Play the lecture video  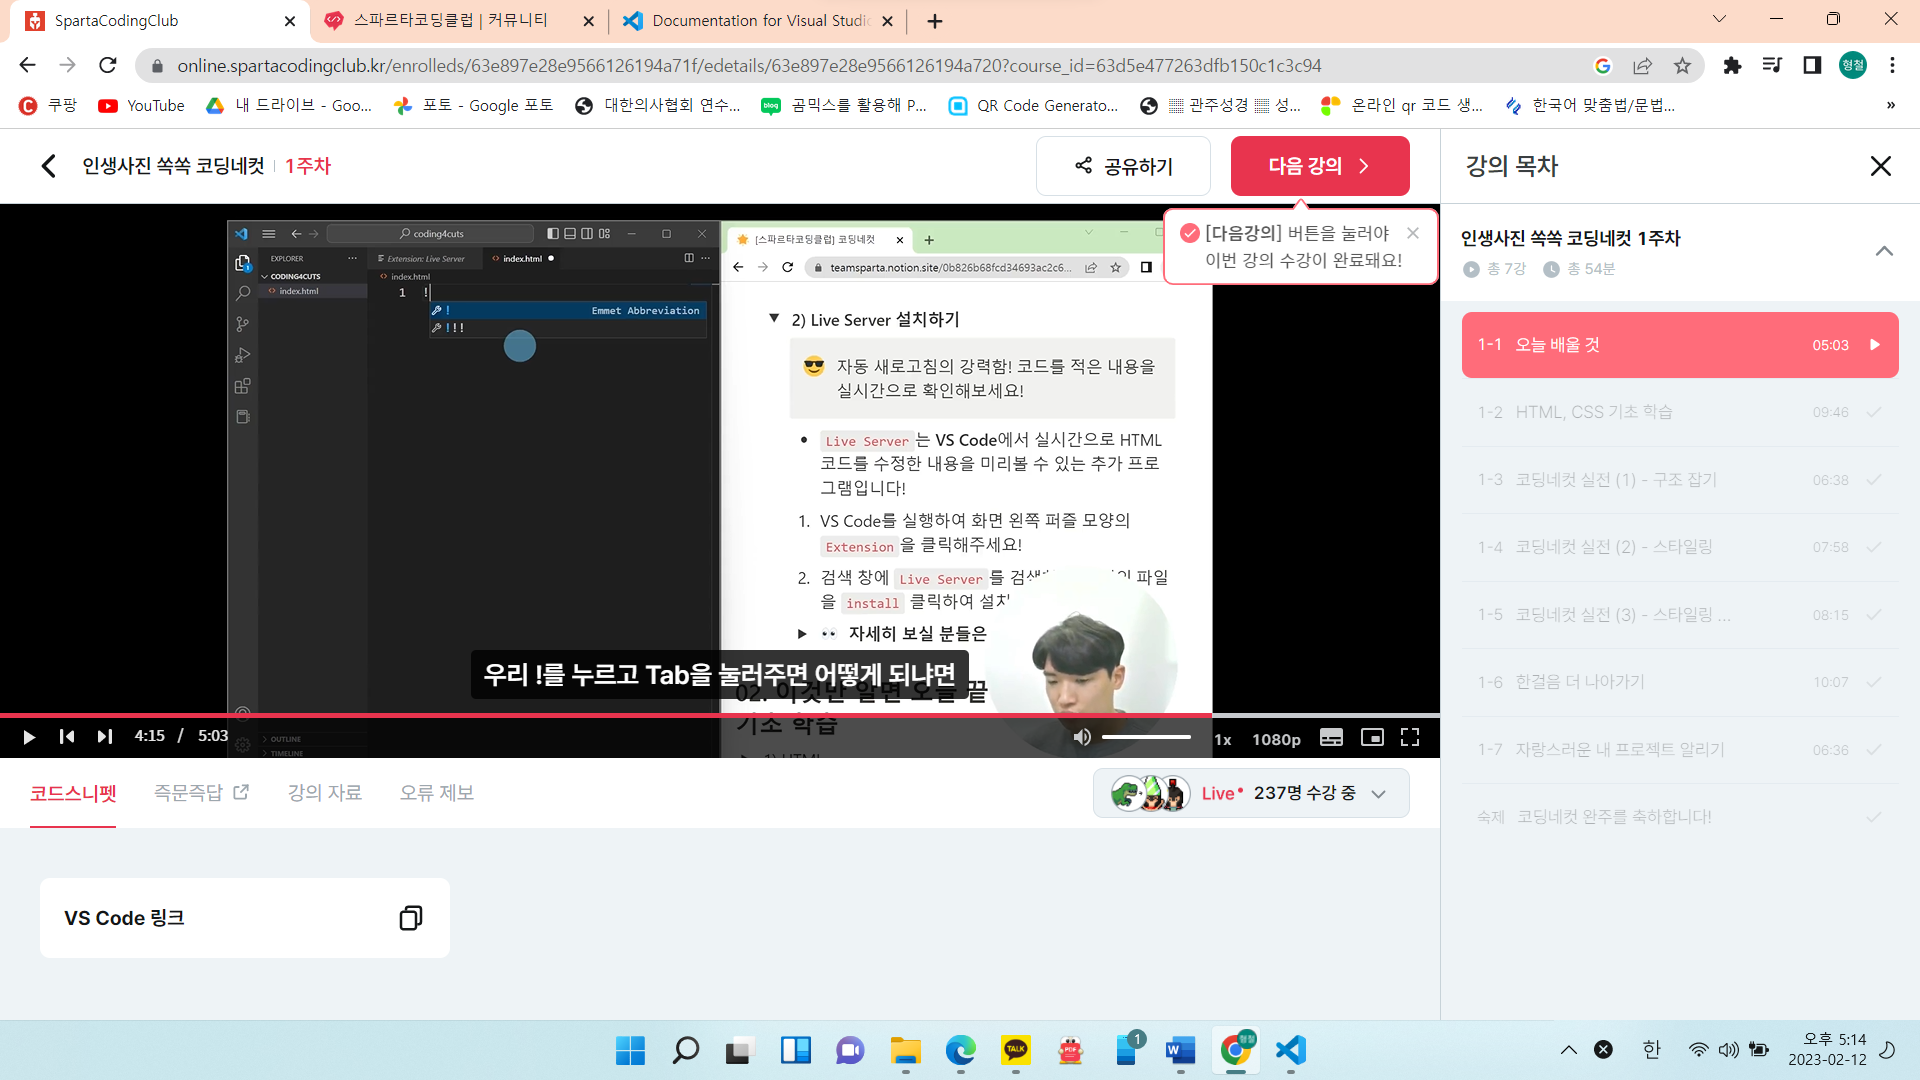[29, 737]
